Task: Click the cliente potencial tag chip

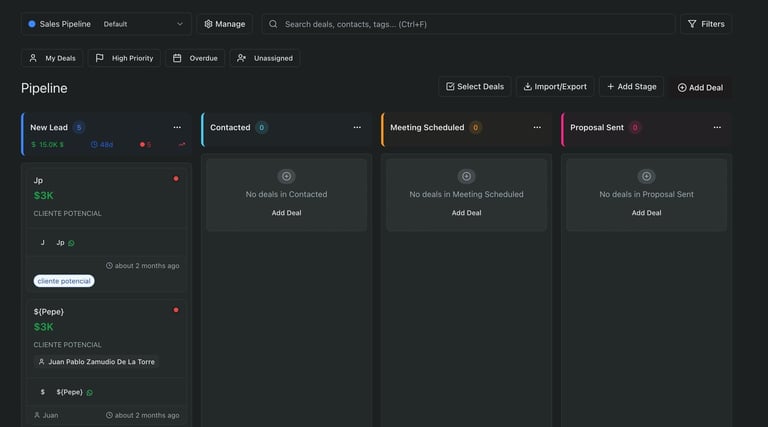Action: tap(64, 281)
